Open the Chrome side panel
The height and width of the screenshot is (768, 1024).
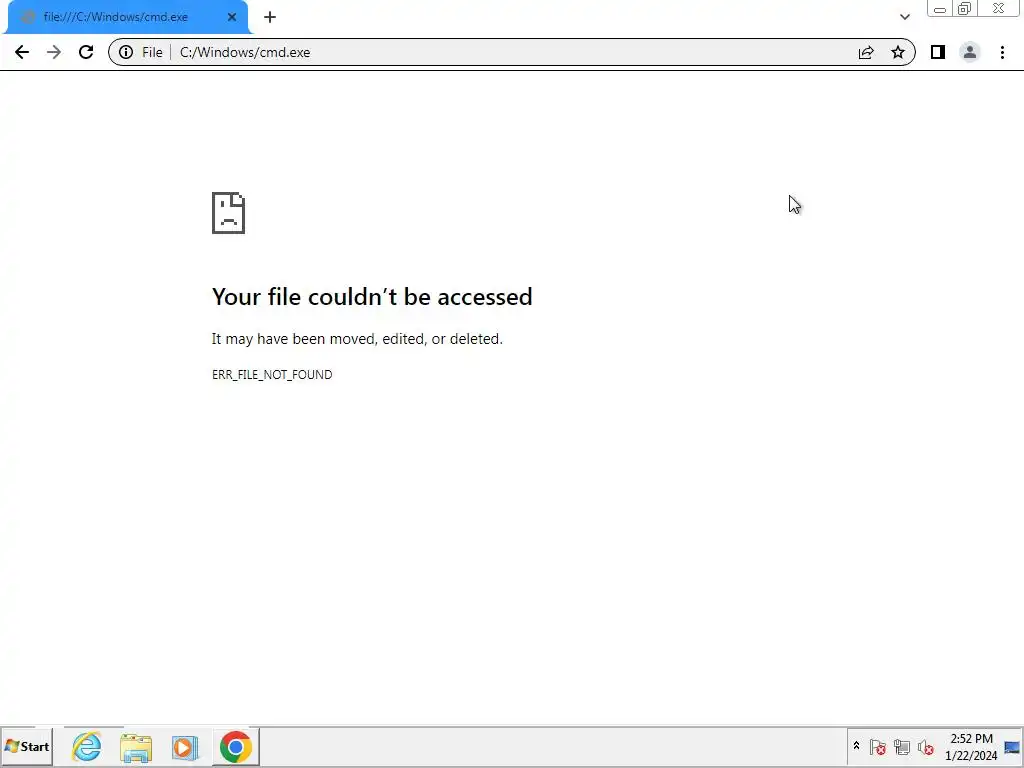pyautogui.click(x=938, y=52)
